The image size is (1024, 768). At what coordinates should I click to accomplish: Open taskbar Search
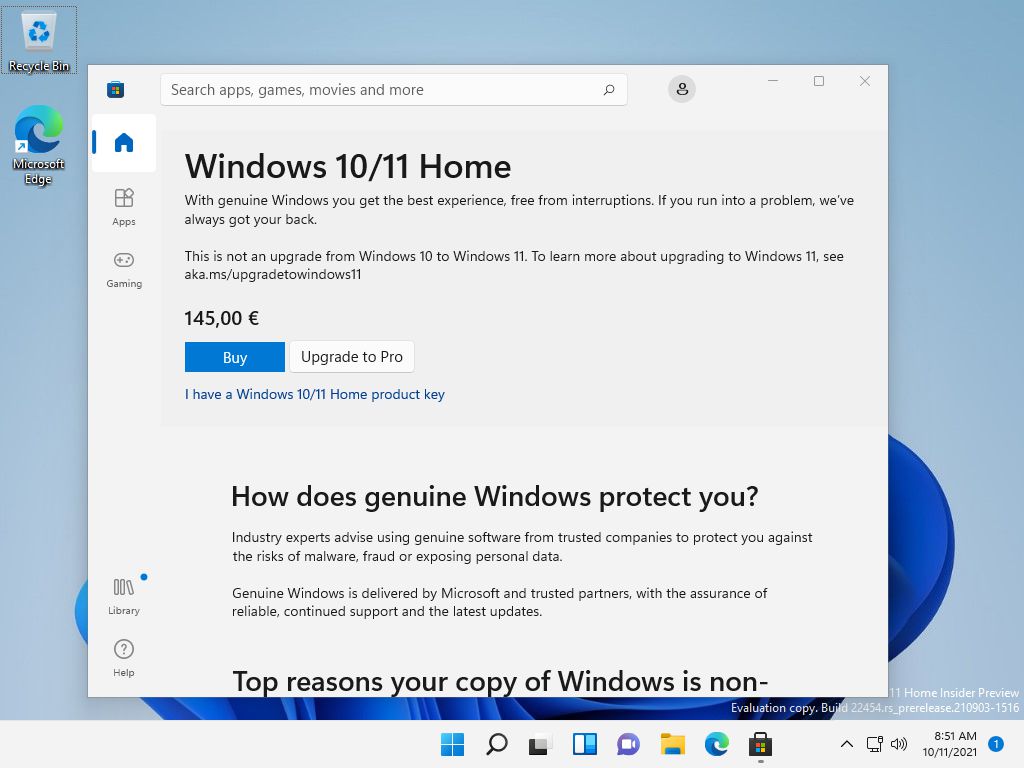(x=496, y=744)
